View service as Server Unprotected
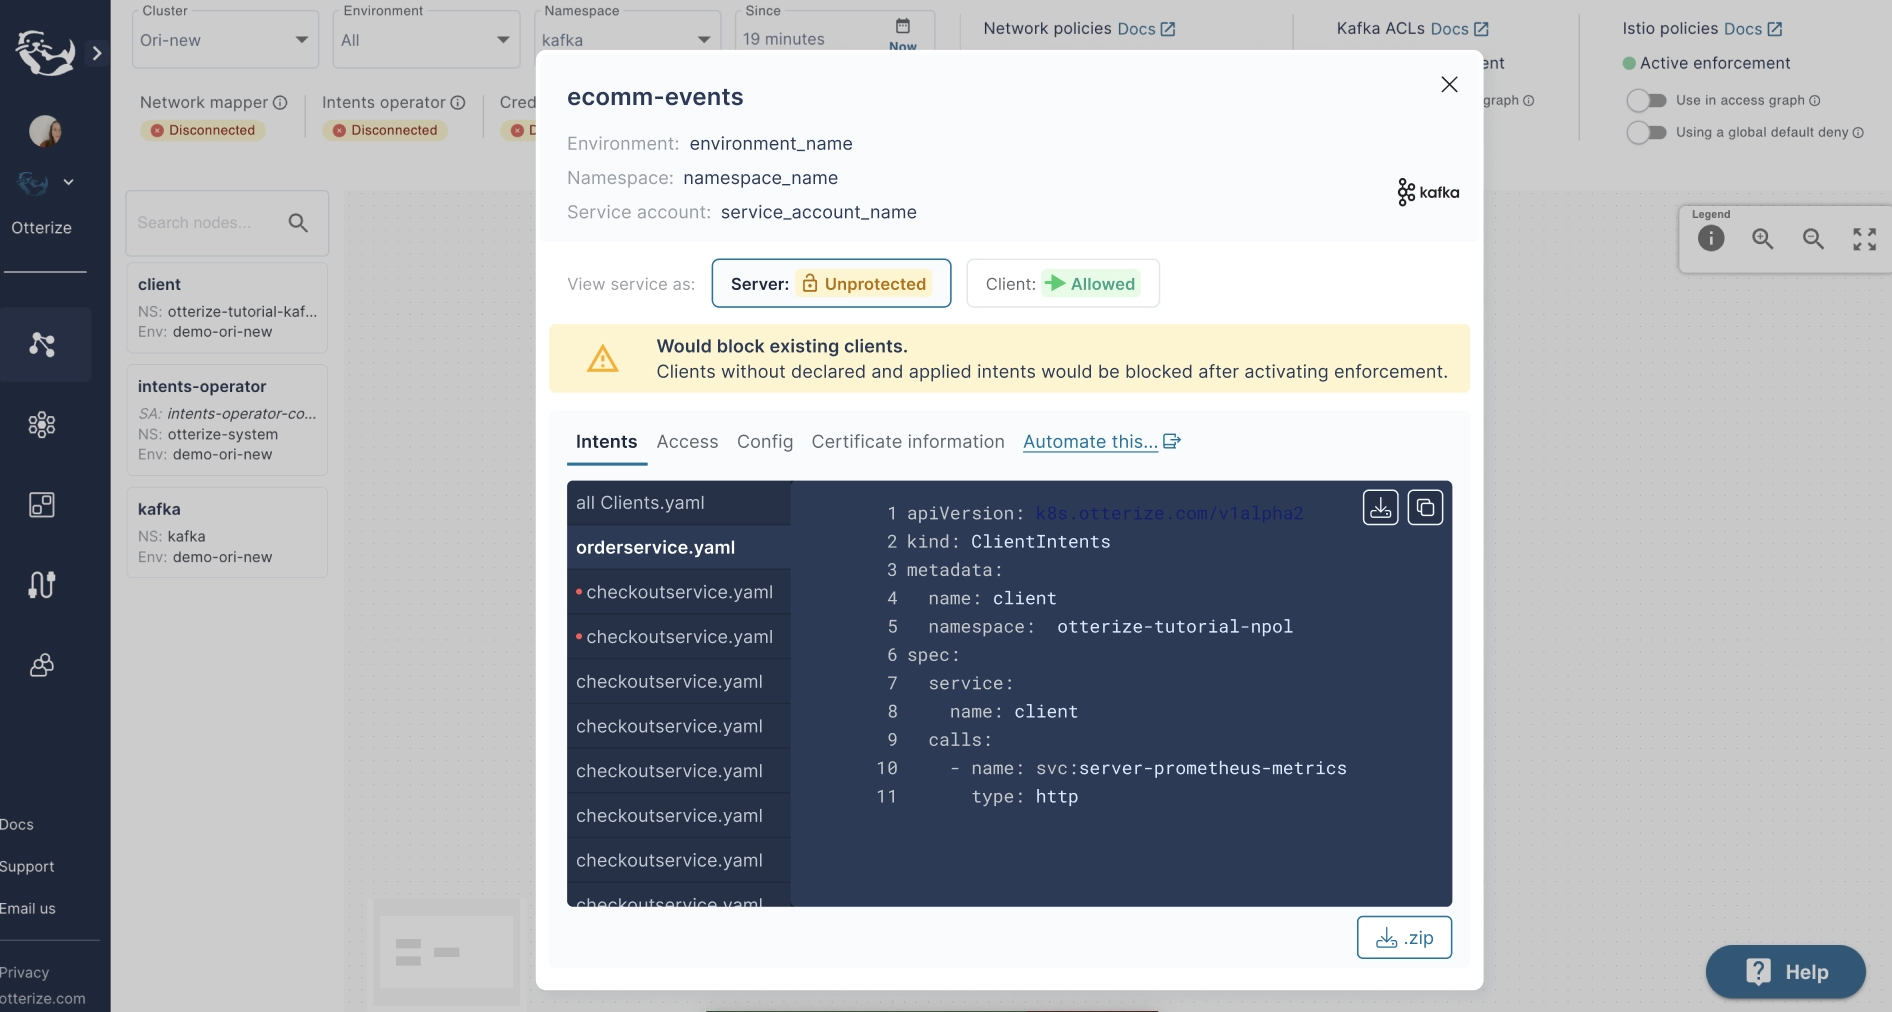The image size is (1892, 1012). [831, 284]
